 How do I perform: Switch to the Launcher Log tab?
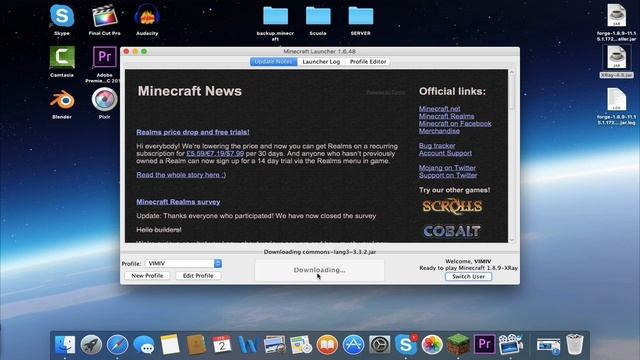coord(321,62)
